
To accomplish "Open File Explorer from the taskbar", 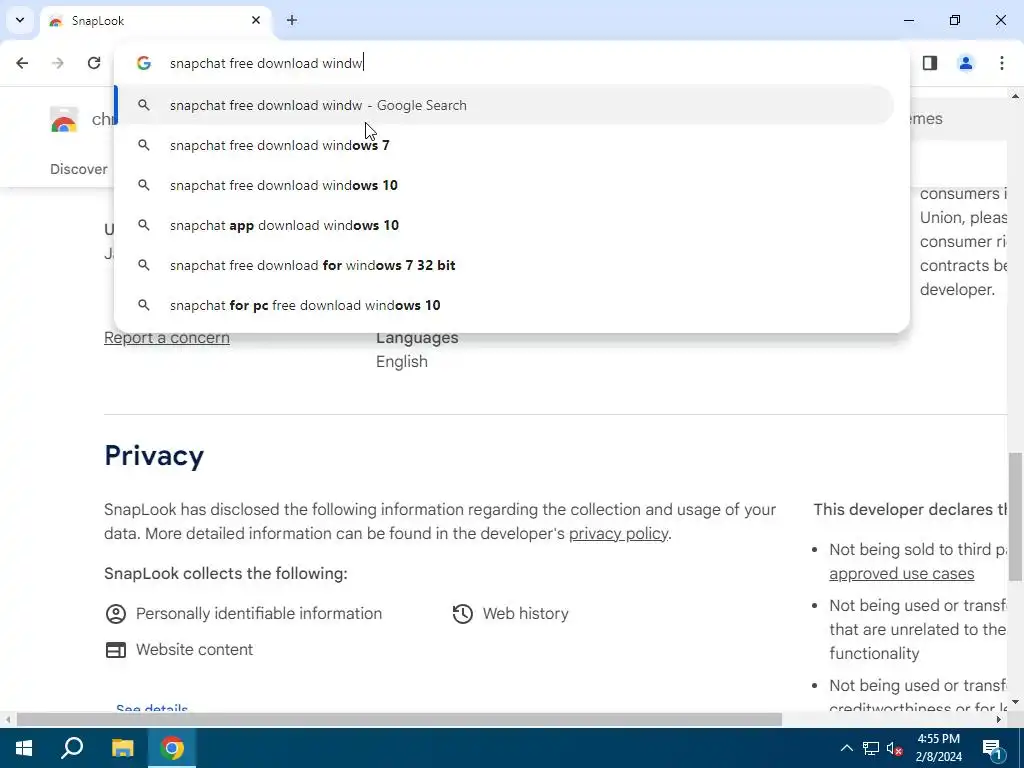I will (122, 748).
